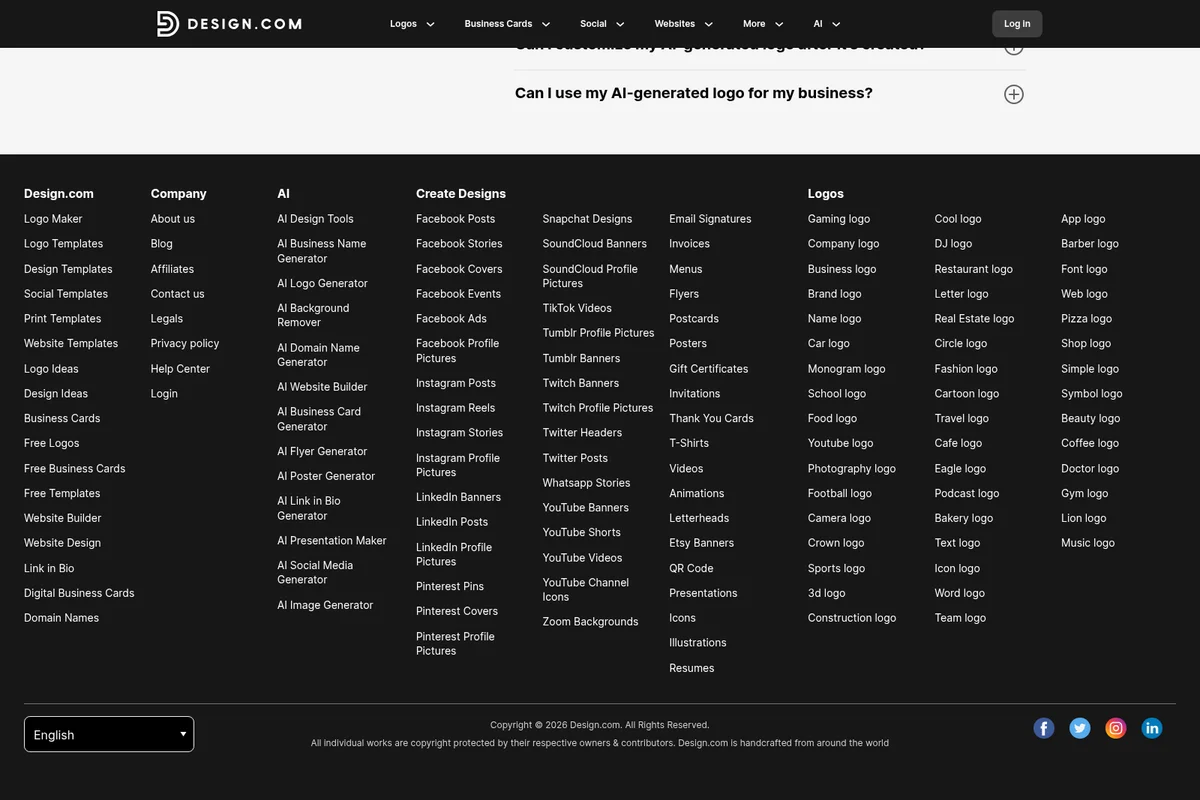Open Privacy policy link
Image resolution: width=1200 pixels, height=800 pixels.
tap(185, 343)
